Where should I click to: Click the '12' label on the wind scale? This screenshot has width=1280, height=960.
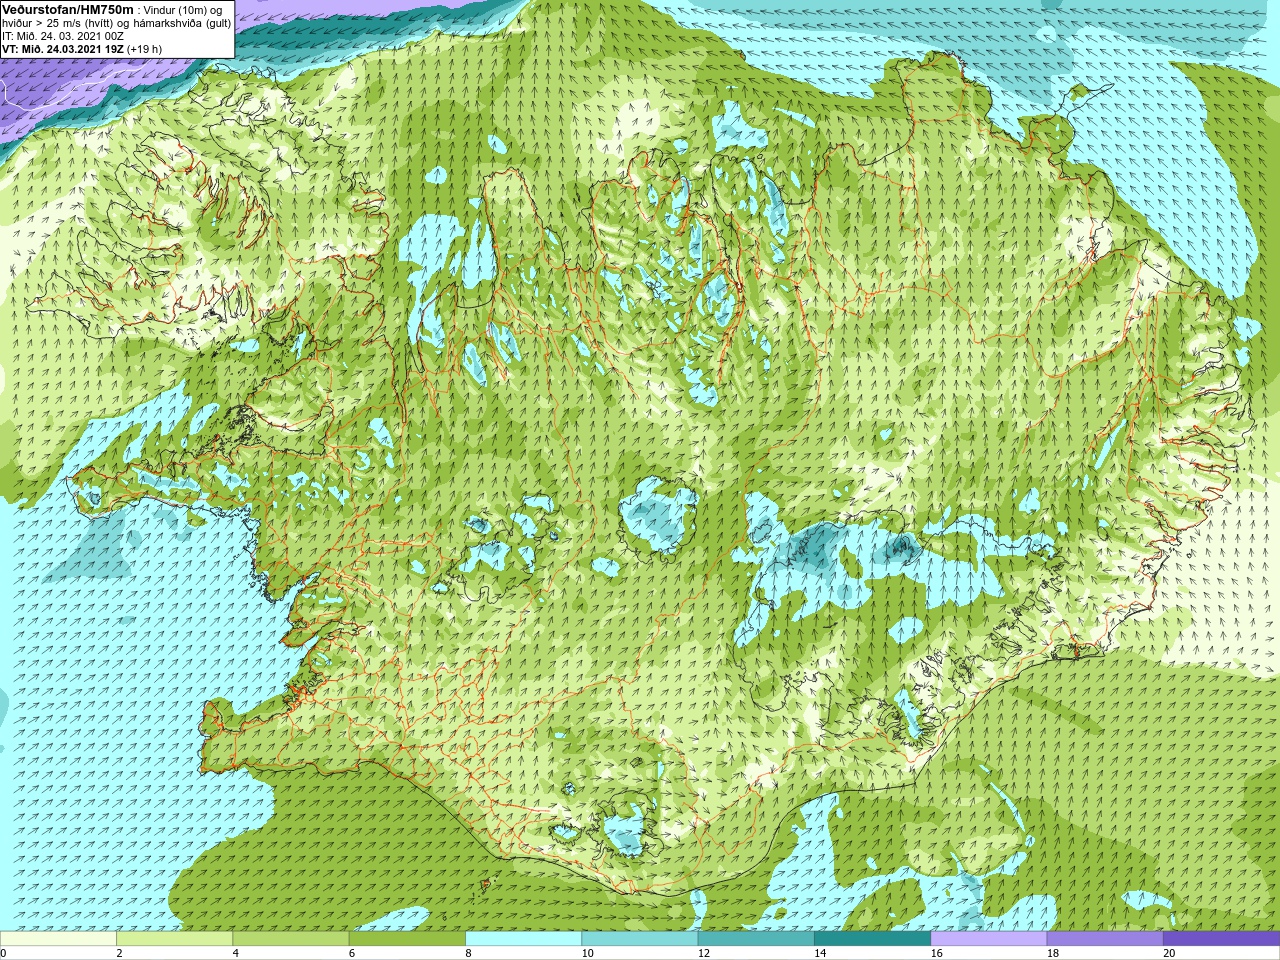(703, 953)
